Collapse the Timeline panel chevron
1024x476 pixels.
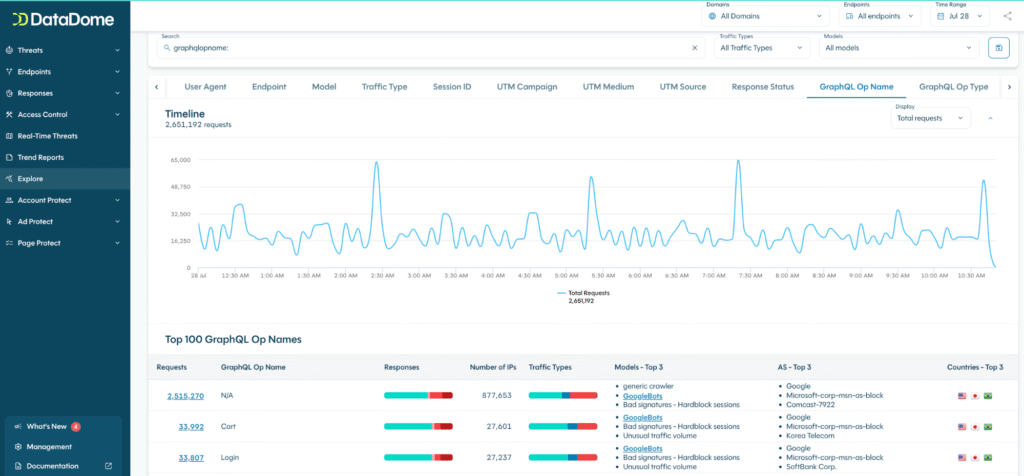(x=990, y=118)
